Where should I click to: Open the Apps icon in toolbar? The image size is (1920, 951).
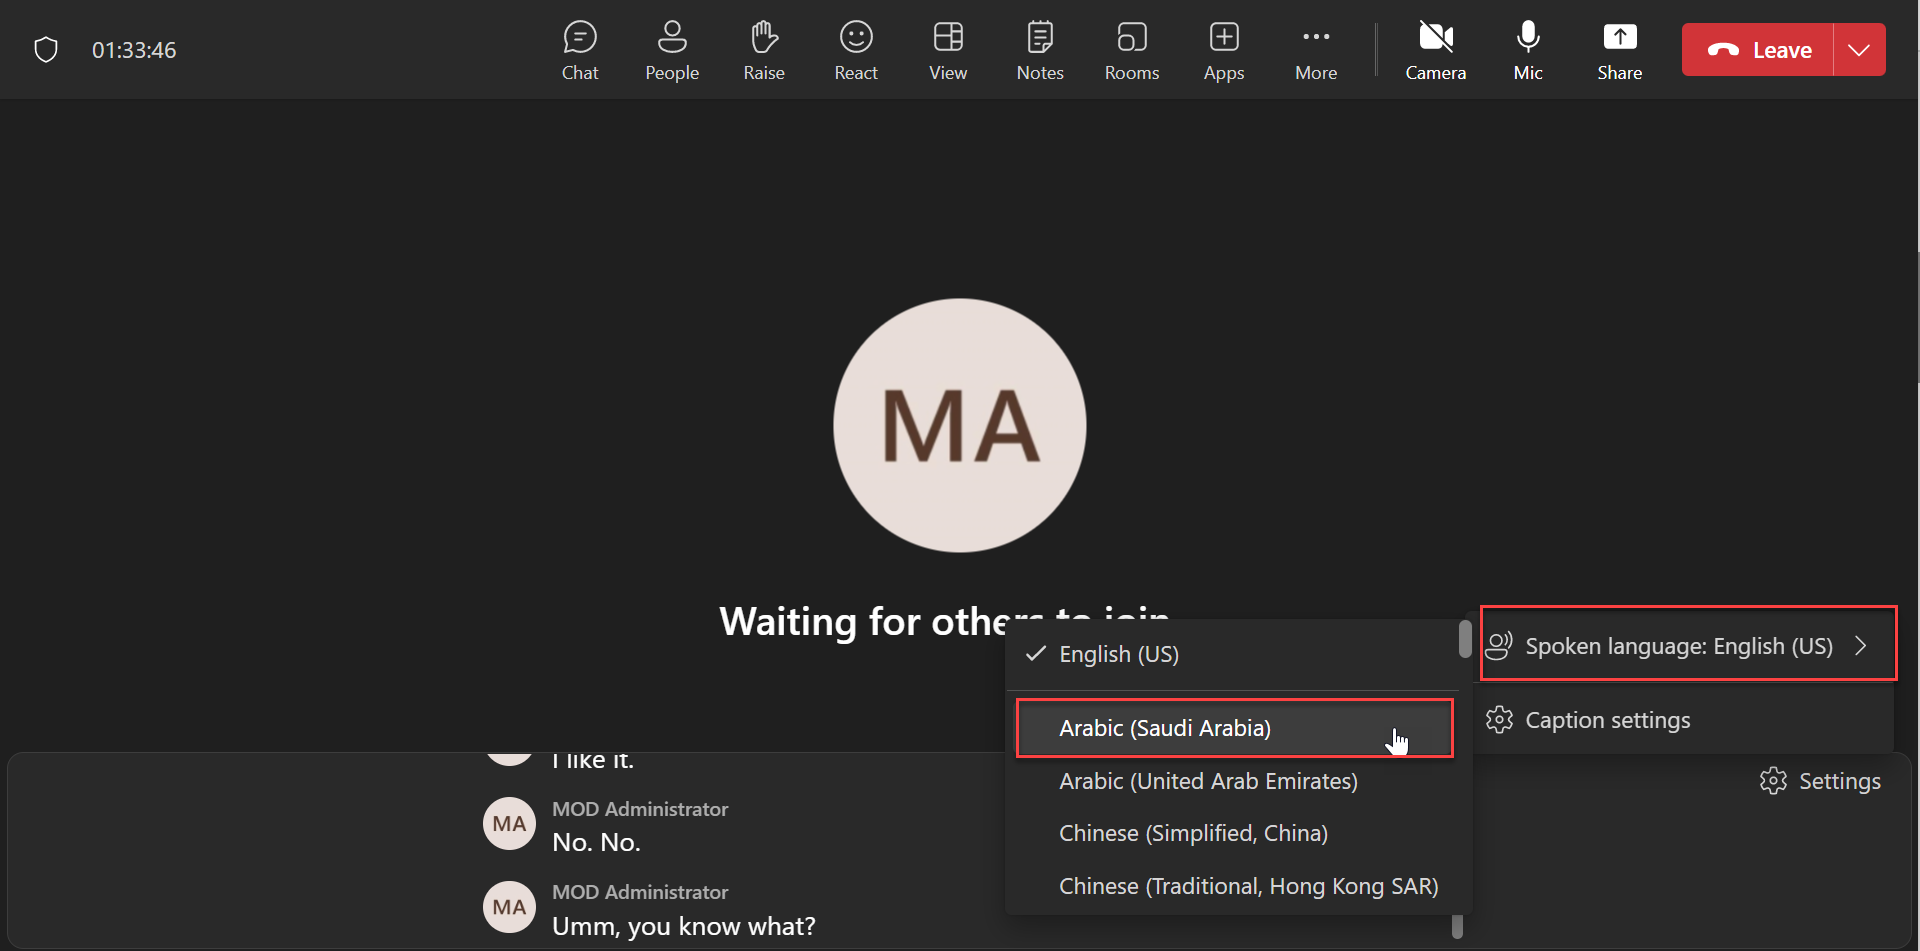(1223, 50)
